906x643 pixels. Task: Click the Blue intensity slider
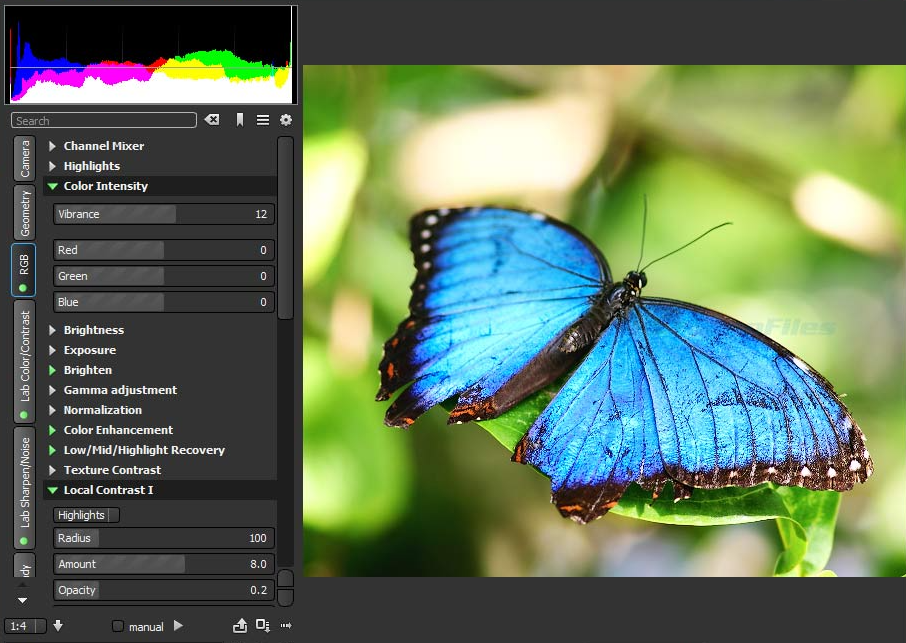164,302
